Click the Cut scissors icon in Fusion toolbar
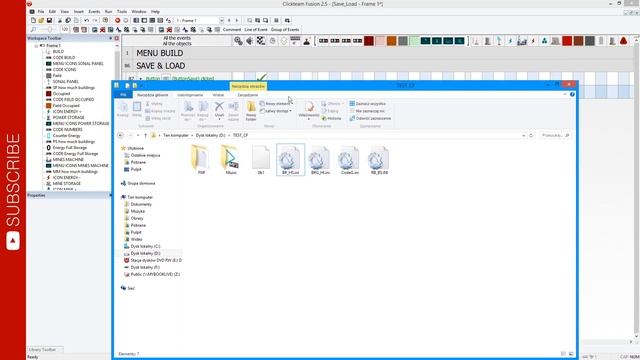 point(60,20)
